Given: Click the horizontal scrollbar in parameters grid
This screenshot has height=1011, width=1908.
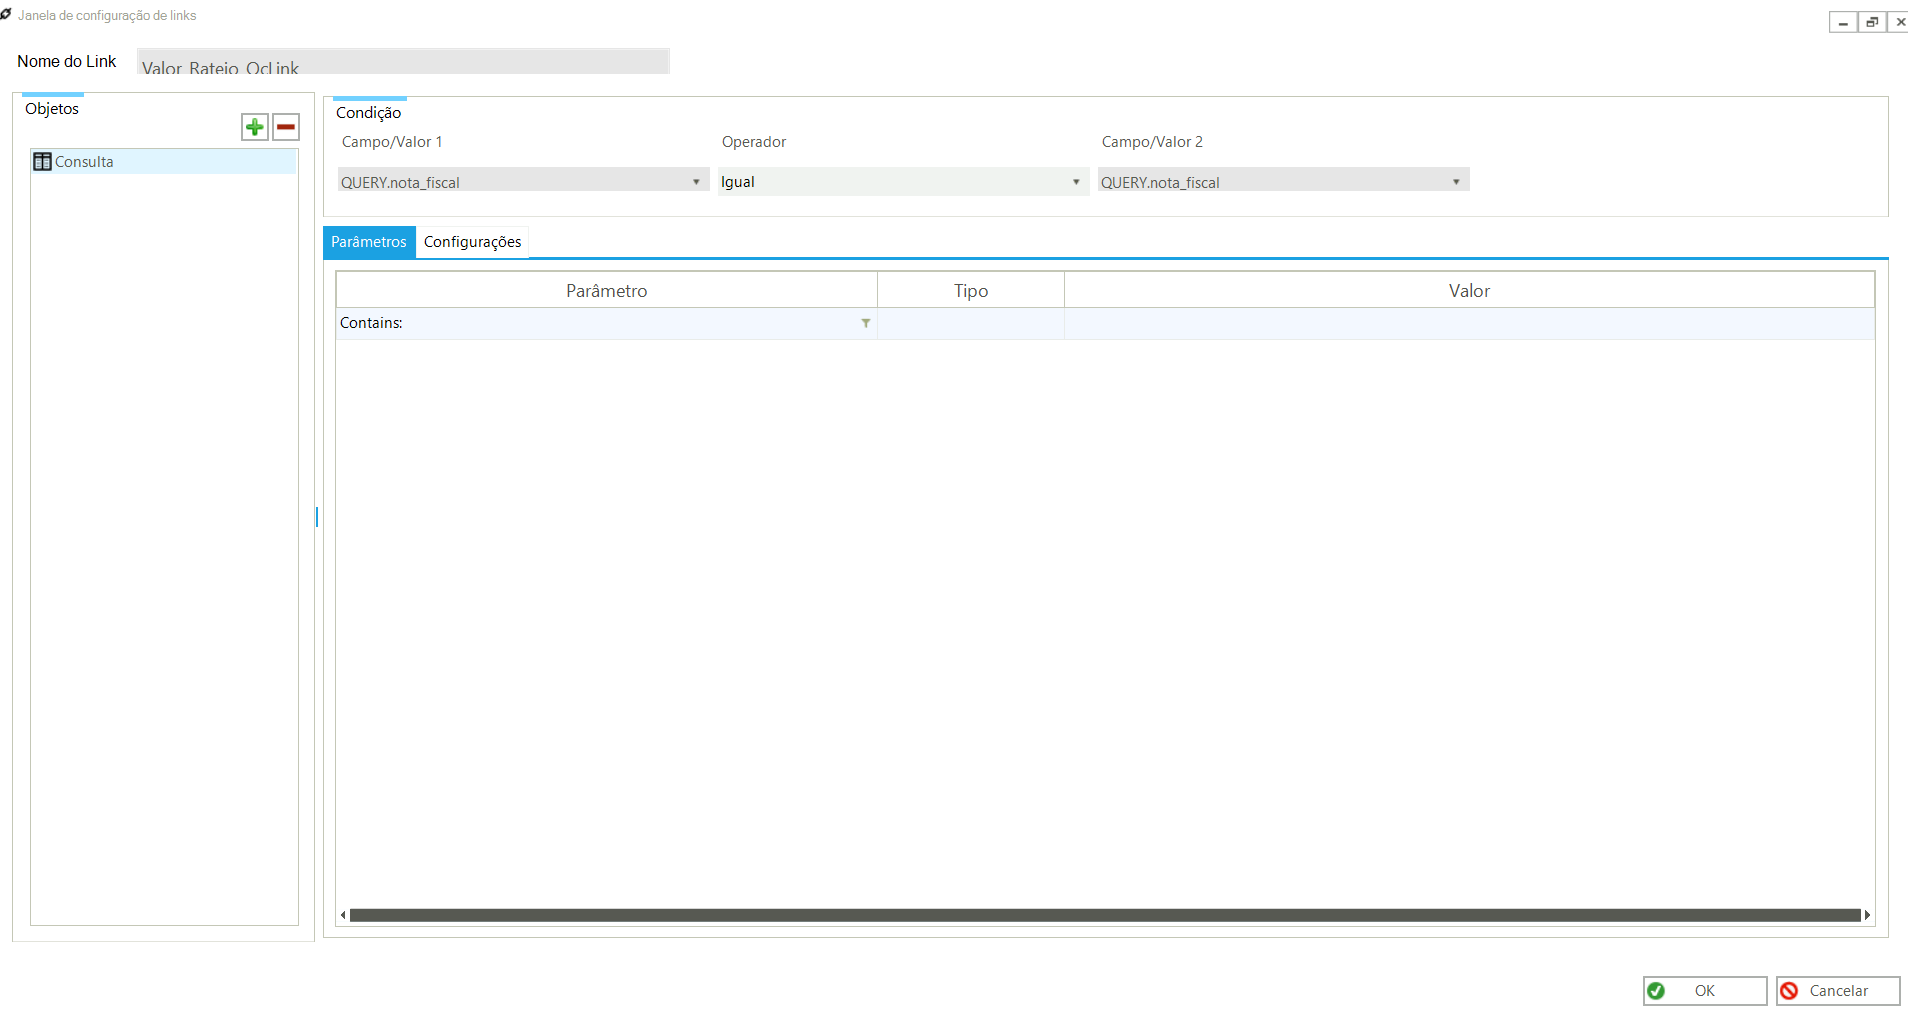Looking at the screenshot, I should click(1104, 915).
